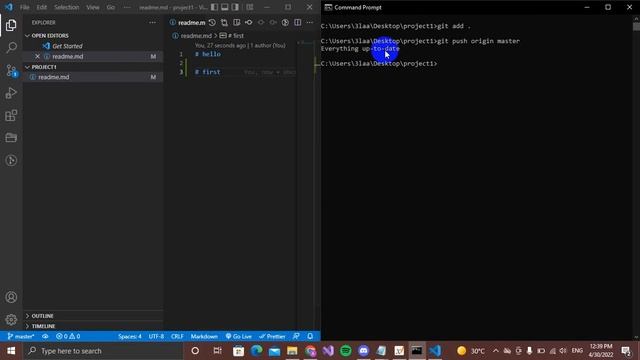Click readme.md in the breadcrumb

click(x=196, y=36)
